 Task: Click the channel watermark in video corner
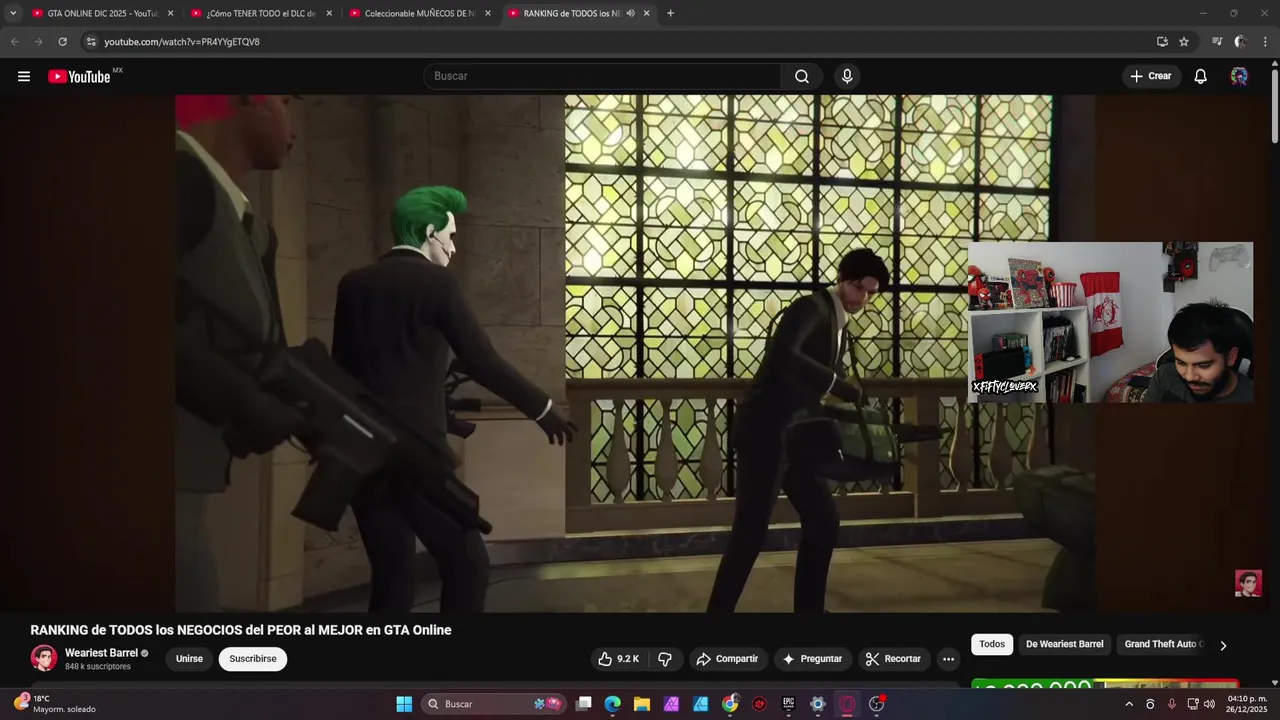point(1248,583)
